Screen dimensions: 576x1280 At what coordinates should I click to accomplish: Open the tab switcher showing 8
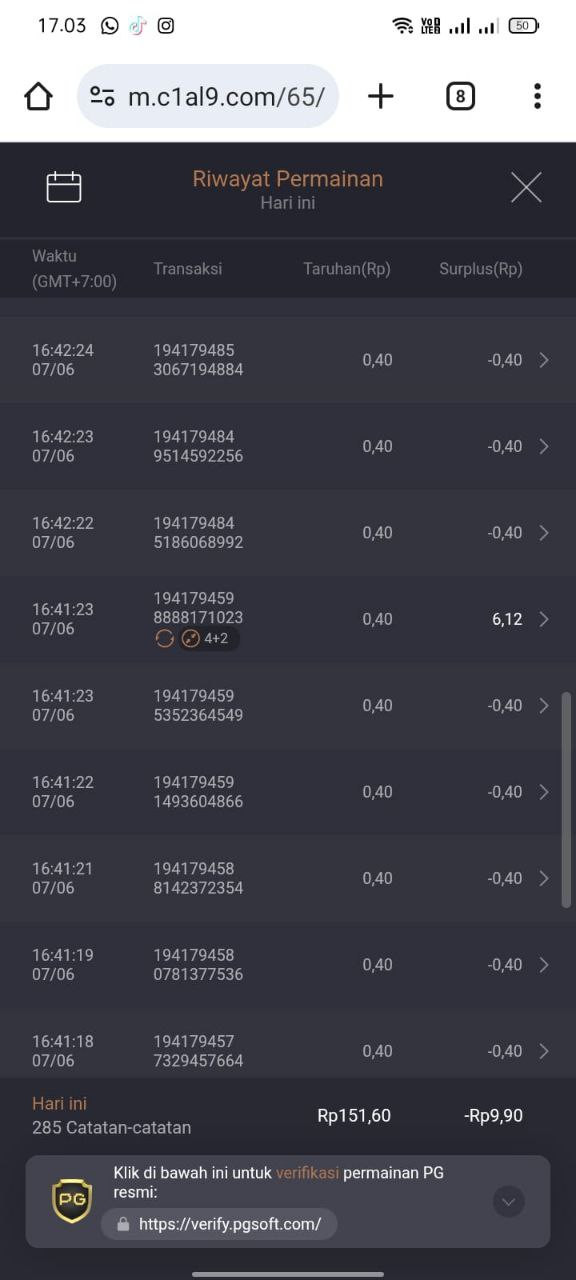(x=460, y=96)
